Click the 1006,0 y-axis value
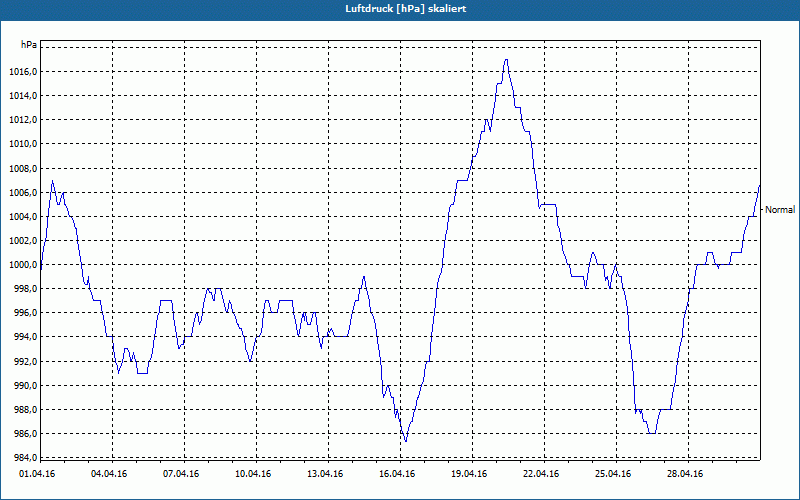Image resolution: width=800 pixels, height=500 pixels. point(23,192)
